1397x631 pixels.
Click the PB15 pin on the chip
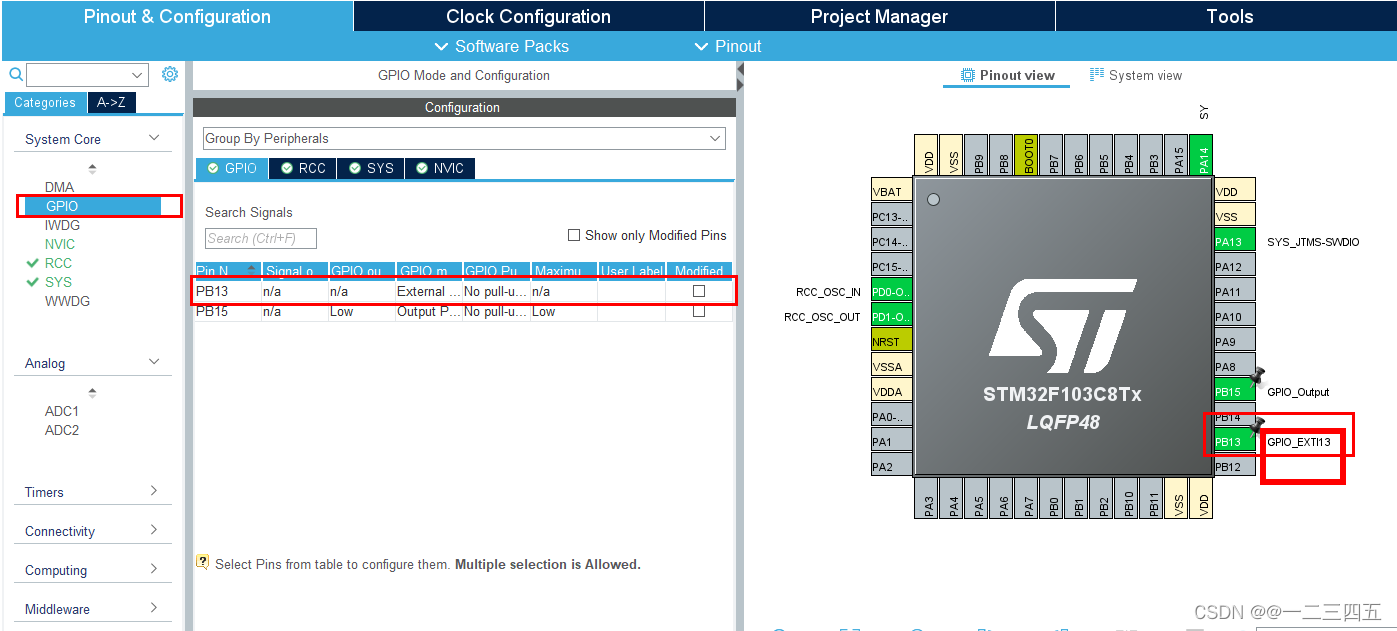coord(1234,391)
